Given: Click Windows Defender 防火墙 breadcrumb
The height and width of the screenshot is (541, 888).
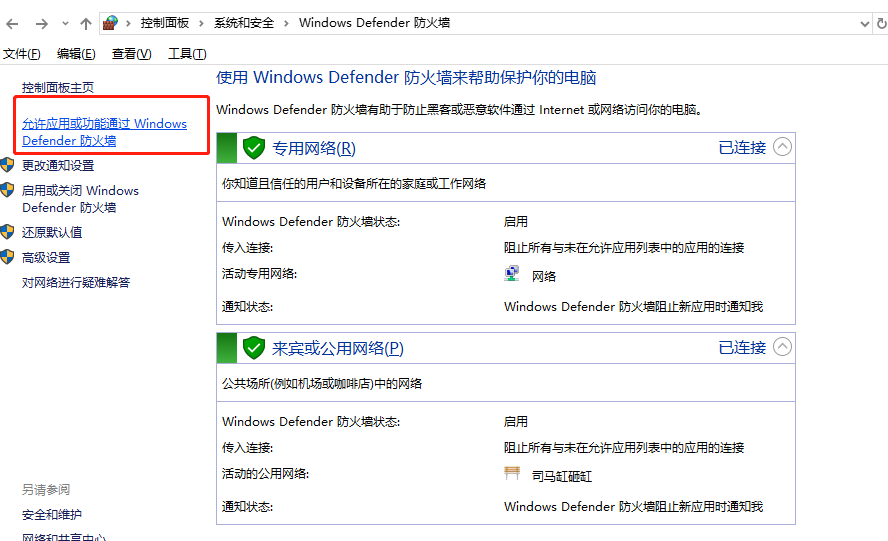Looking at the screenshot, I should [x=374, y=23].
